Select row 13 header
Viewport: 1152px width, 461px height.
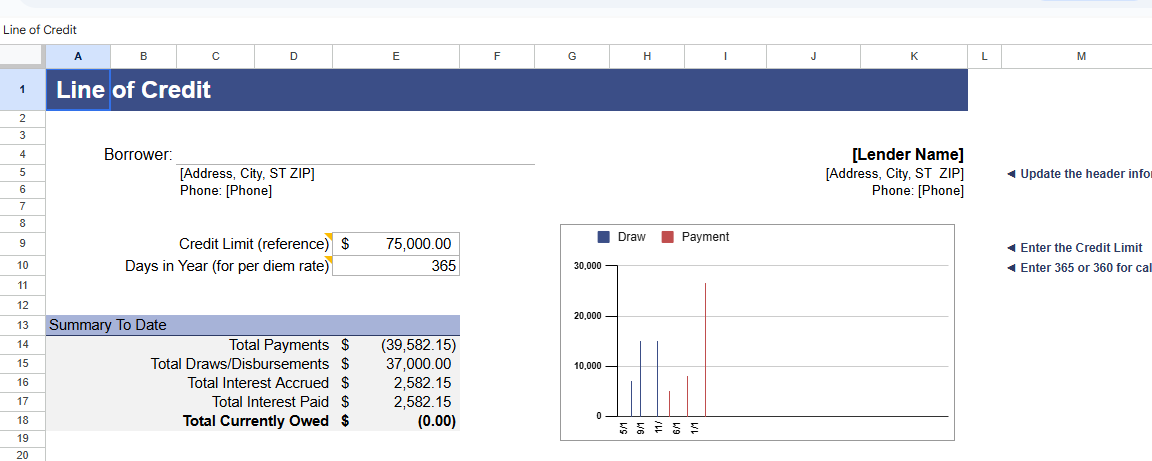(x=23, y=325)
